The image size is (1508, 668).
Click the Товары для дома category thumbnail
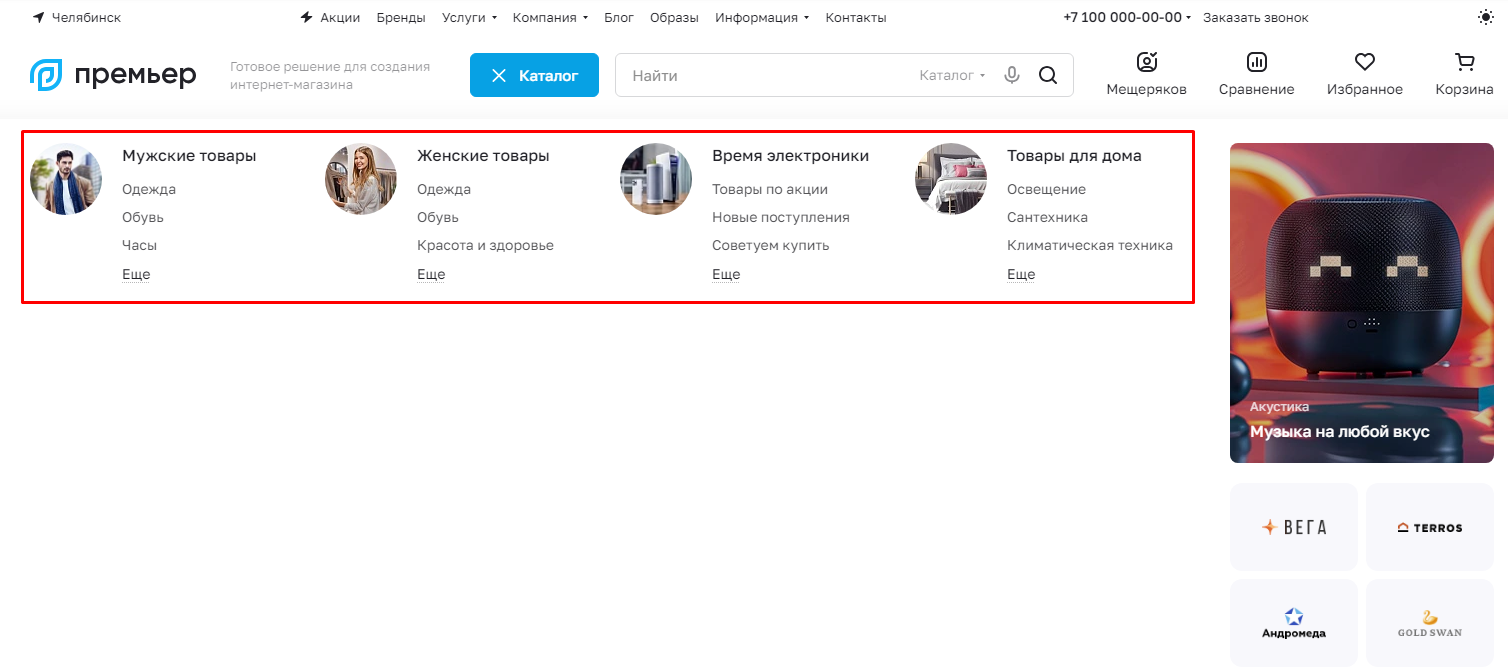pyautogui.click(x=951, y=179)
